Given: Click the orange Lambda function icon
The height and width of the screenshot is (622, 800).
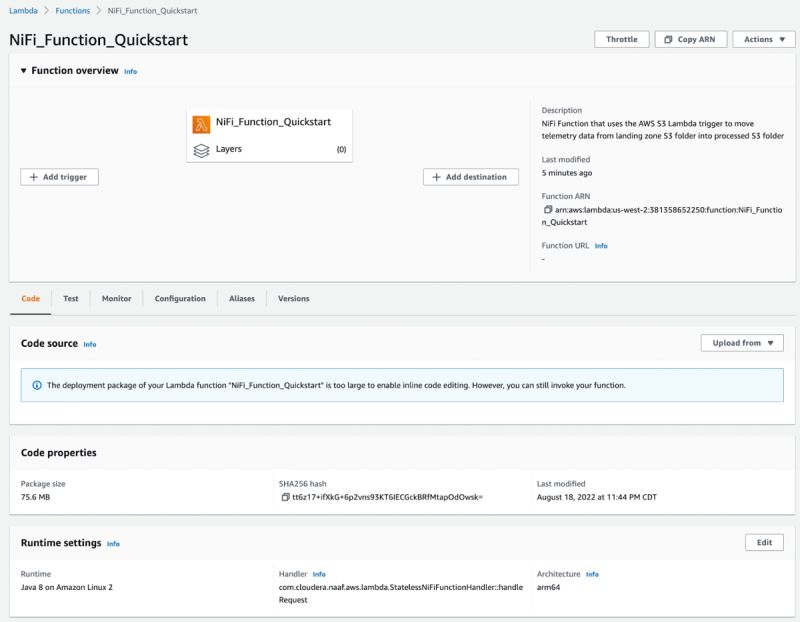Looking at the screenshot, I should pos(201,123).
